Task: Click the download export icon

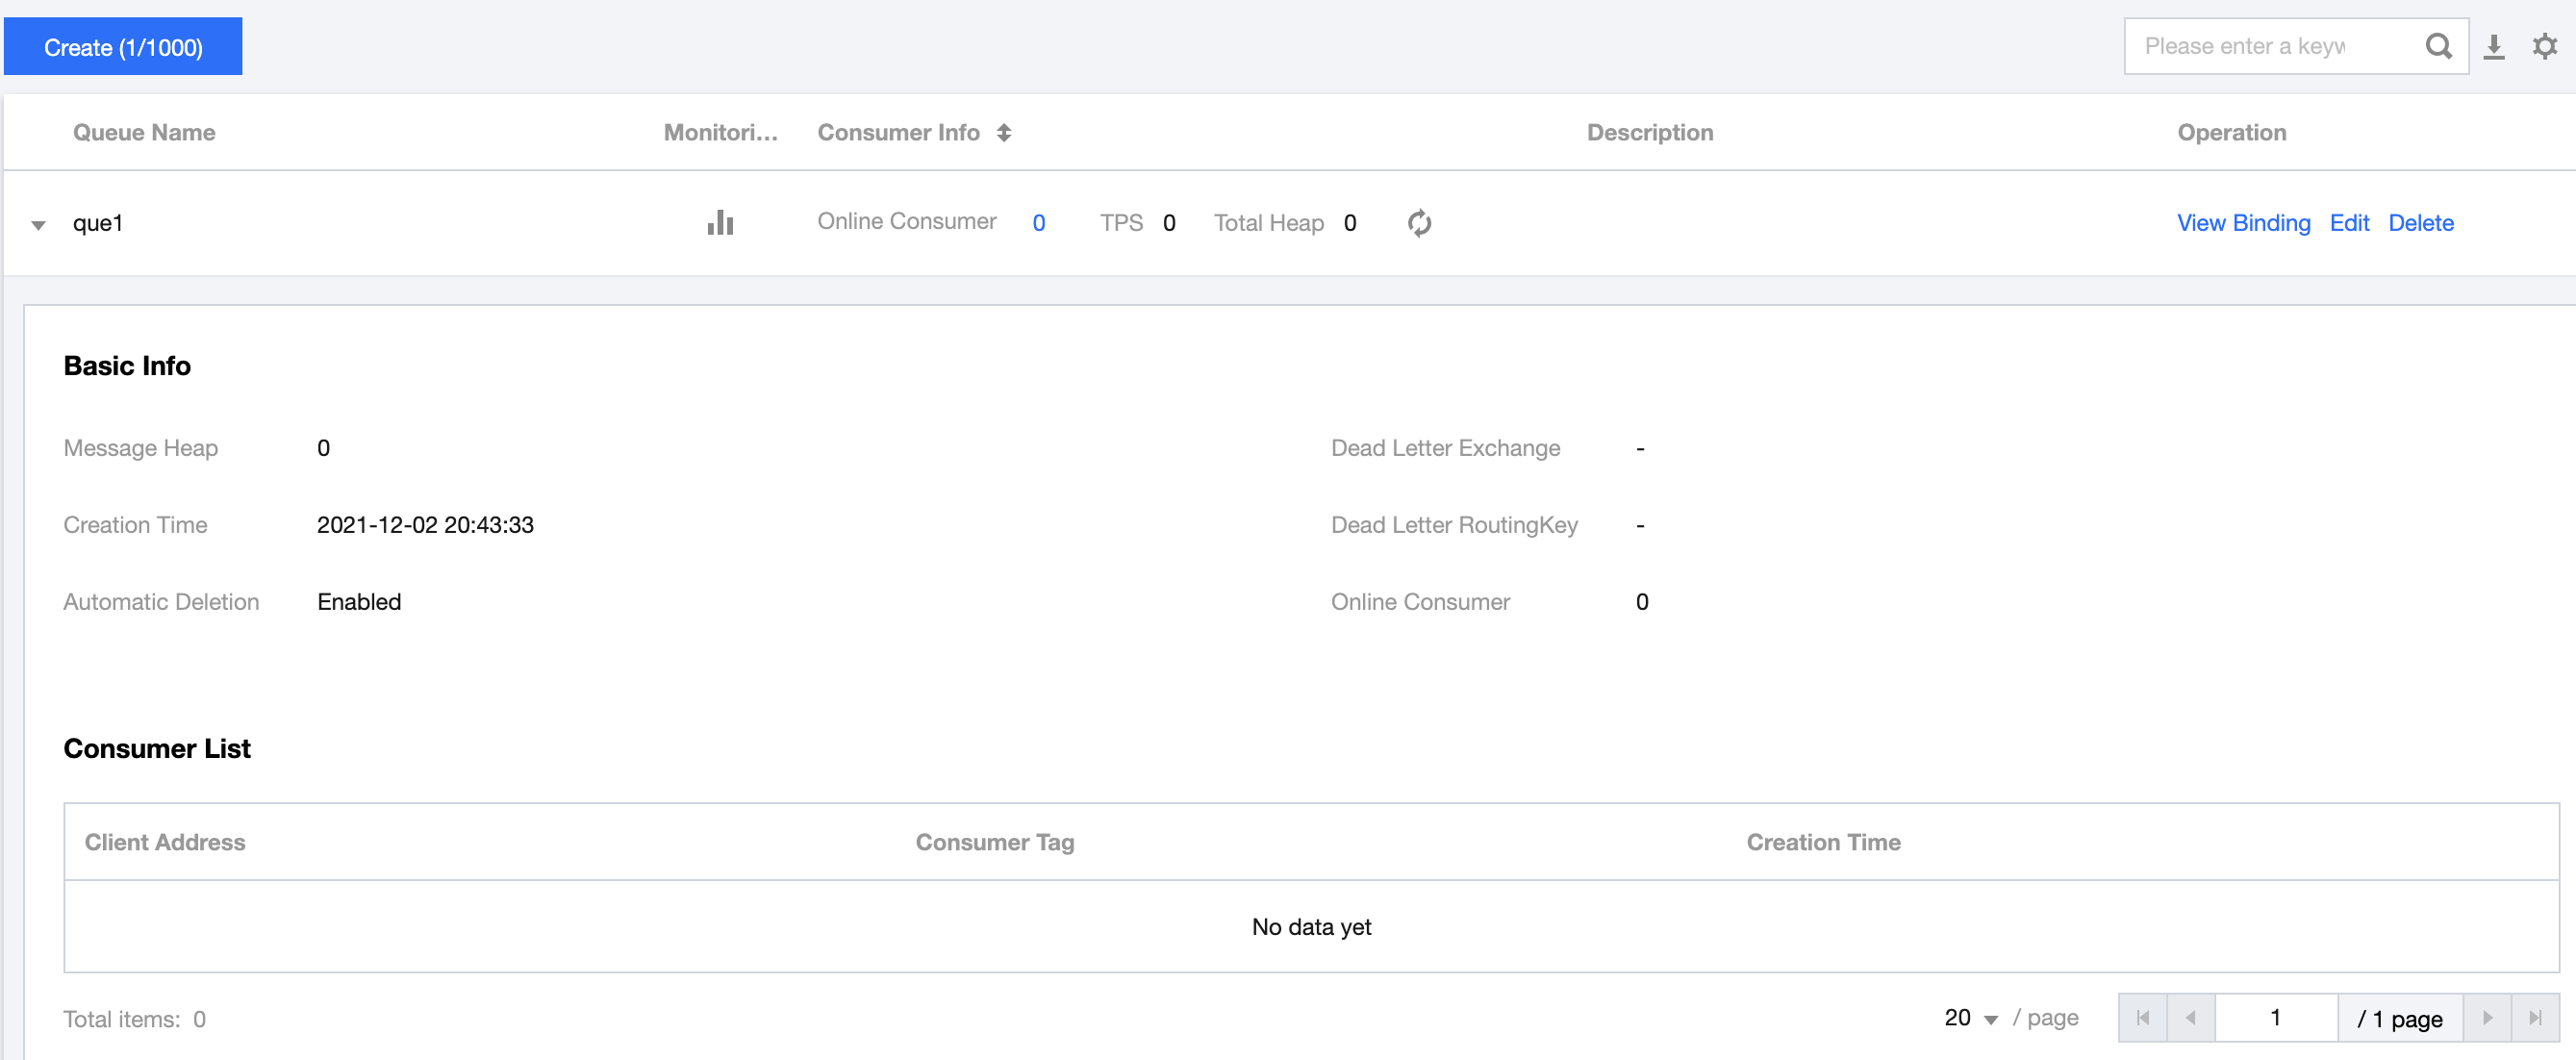Action: pos(2494,46)
